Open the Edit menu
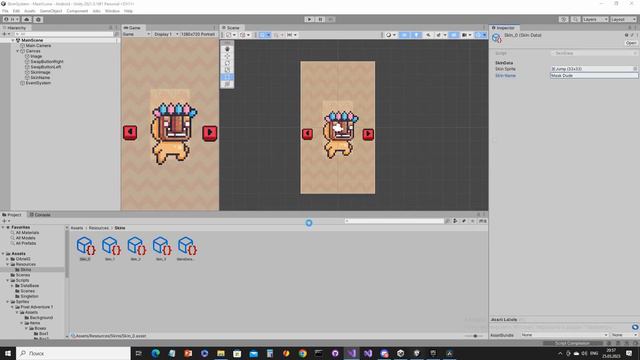 click(16, 11)
